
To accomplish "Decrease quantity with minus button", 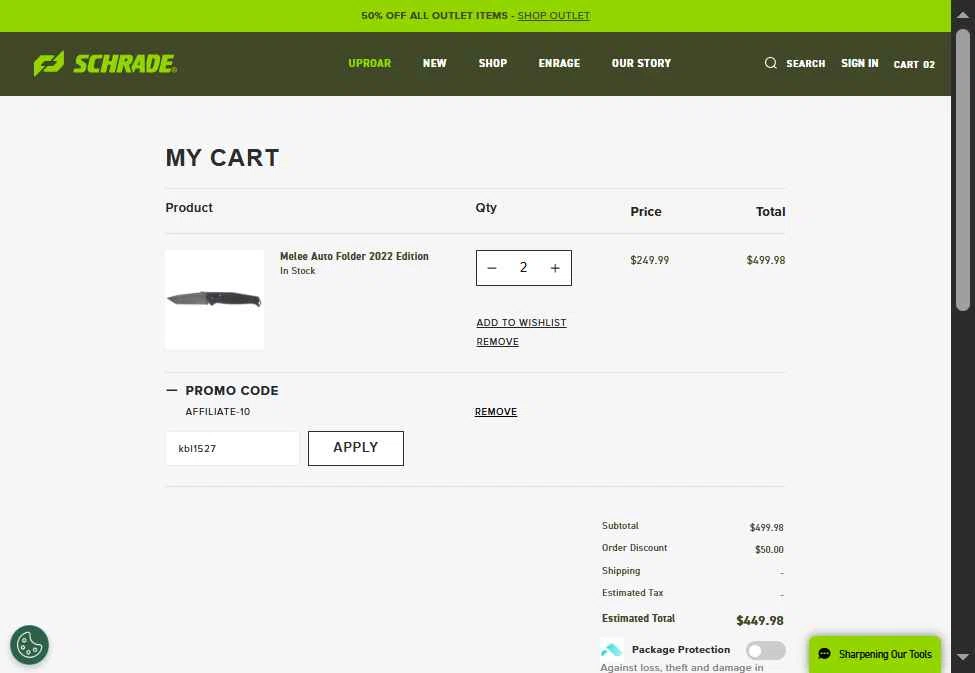I will [492, 268].
